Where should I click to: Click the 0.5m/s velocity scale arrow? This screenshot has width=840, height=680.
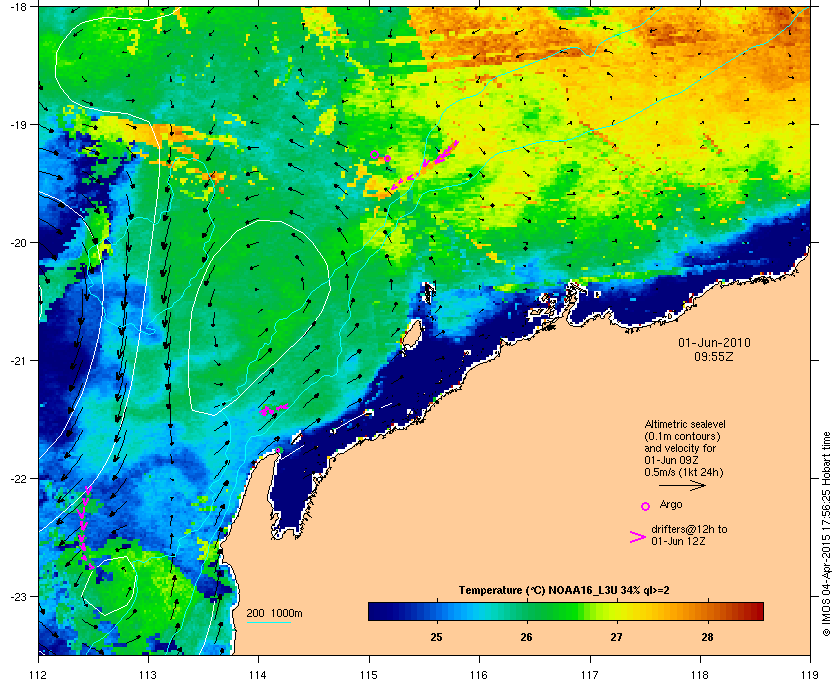click(x=682, y=485)
